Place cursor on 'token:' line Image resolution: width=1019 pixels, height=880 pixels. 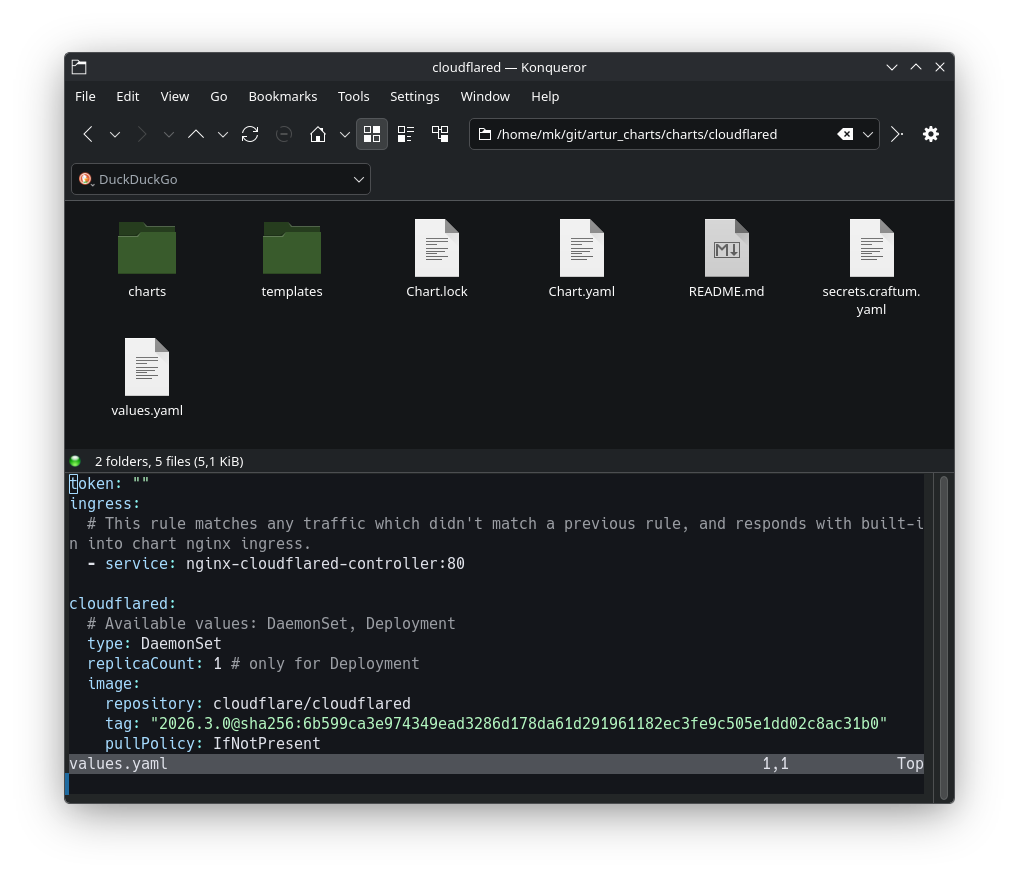click(109, 484)
